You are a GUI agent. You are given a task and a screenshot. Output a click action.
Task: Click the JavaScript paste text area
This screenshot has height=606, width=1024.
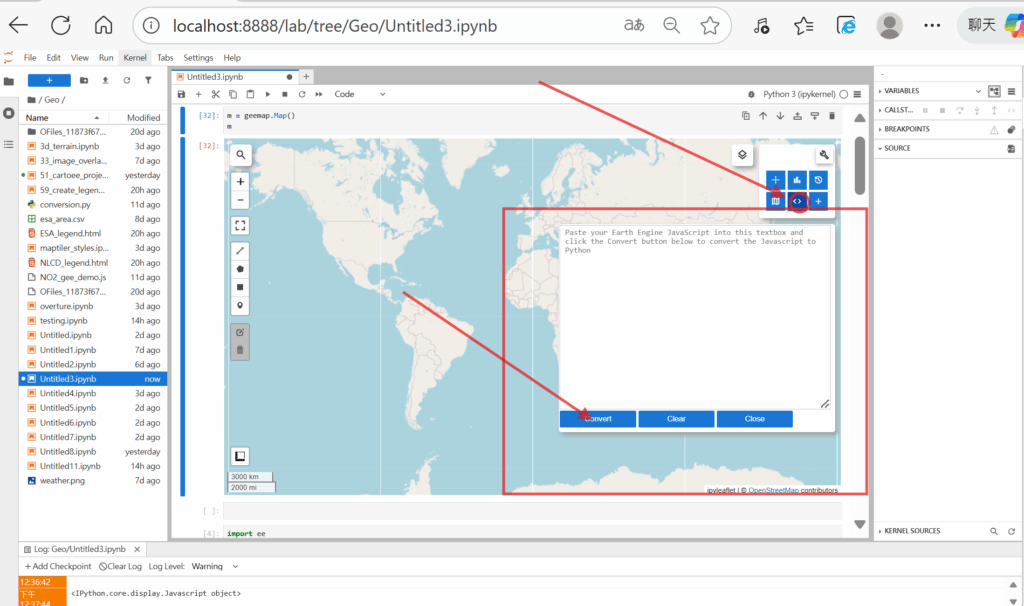(695, 320)
